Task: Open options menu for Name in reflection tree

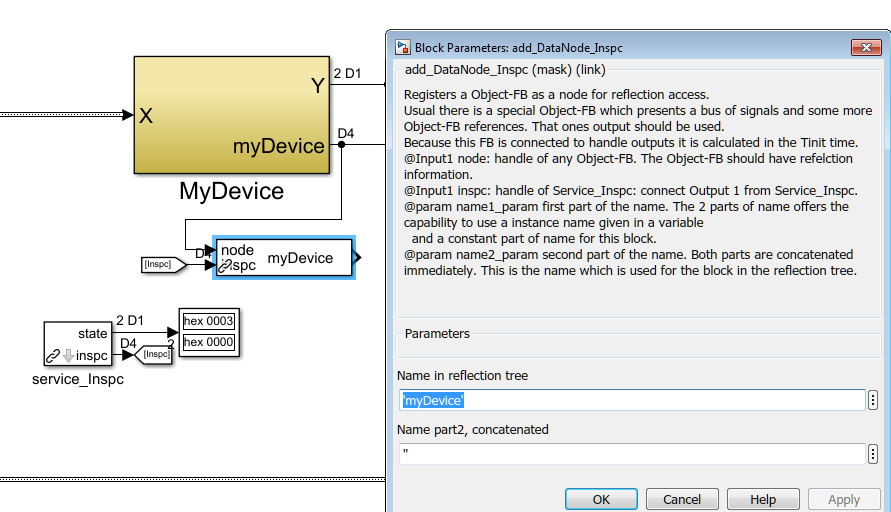Action: [x=873, y=400]
